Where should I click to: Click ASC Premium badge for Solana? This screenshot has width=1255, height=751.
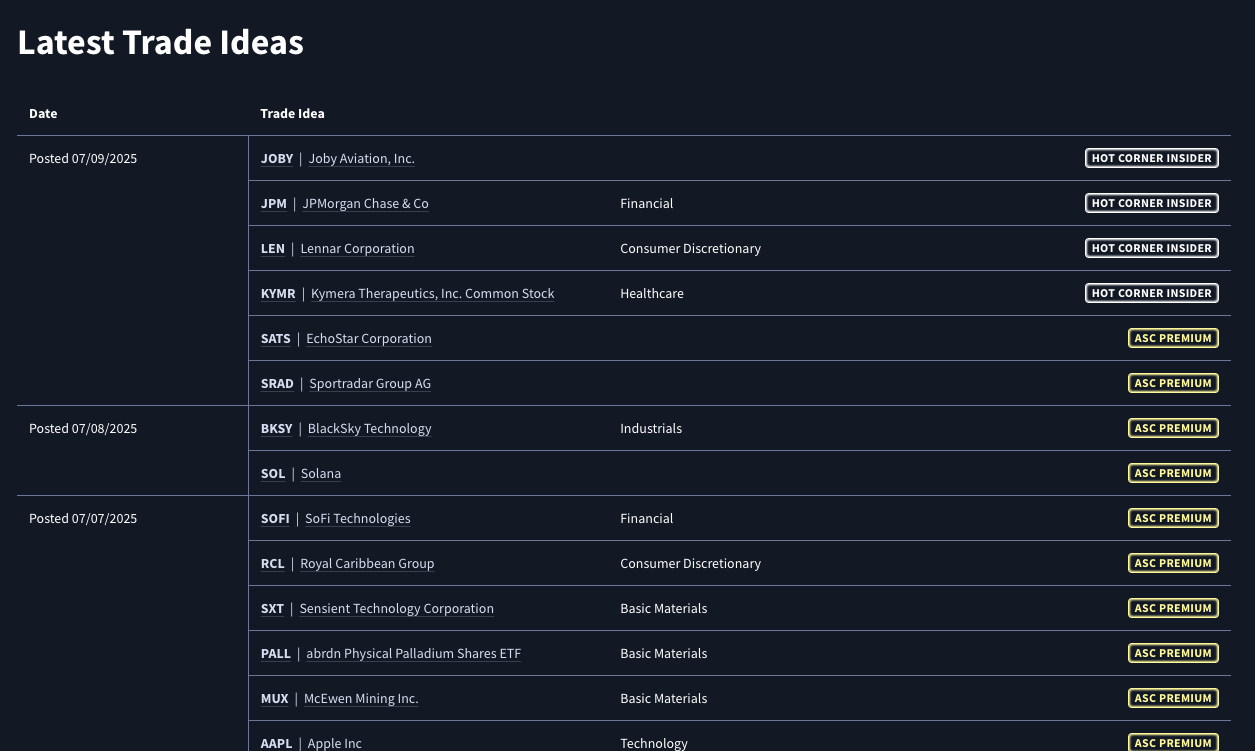[x=1173, y=473]
